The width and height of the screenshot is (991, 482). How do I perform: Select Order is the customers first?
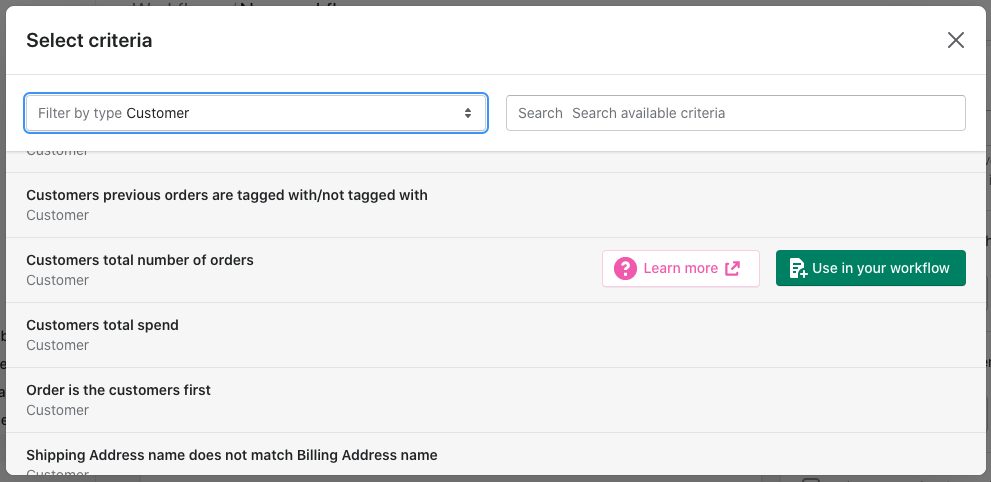[x=496, y=401]
